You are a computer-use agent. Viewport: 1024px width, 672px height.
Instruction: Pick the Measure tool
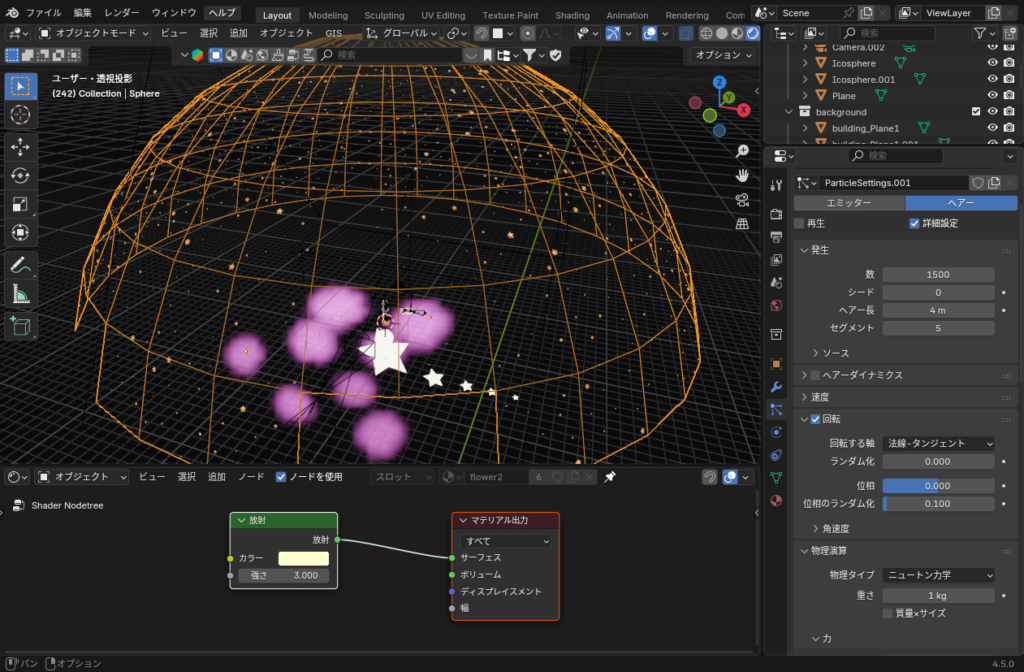coord(20,294)
